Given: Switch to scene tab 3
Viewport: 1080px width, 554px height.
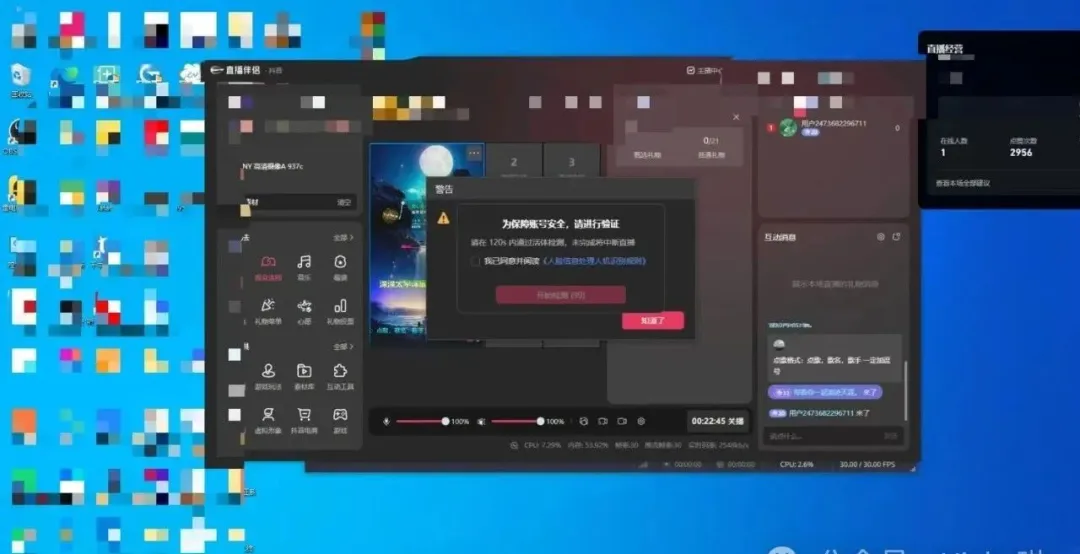Looking at the screenshot, I should (x=572, y=161).
